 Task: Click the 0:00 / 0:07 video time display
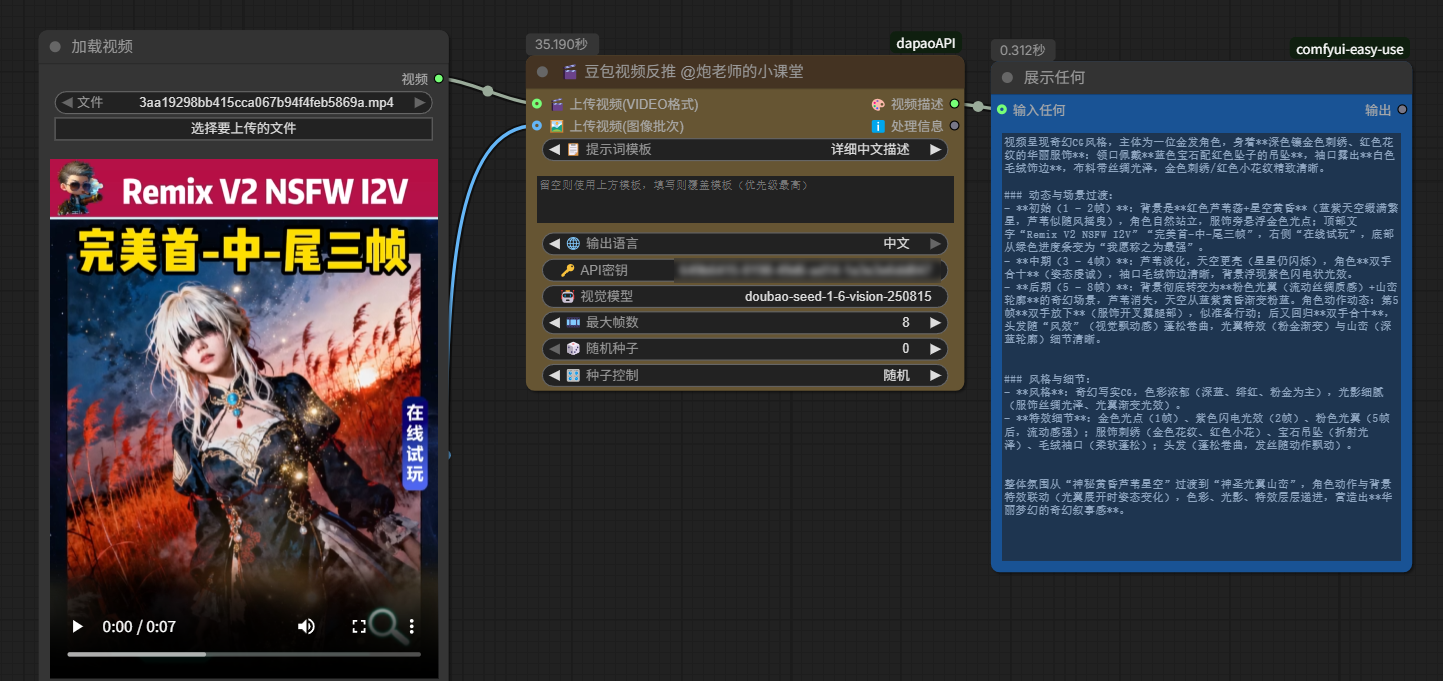tap(139, 627)
